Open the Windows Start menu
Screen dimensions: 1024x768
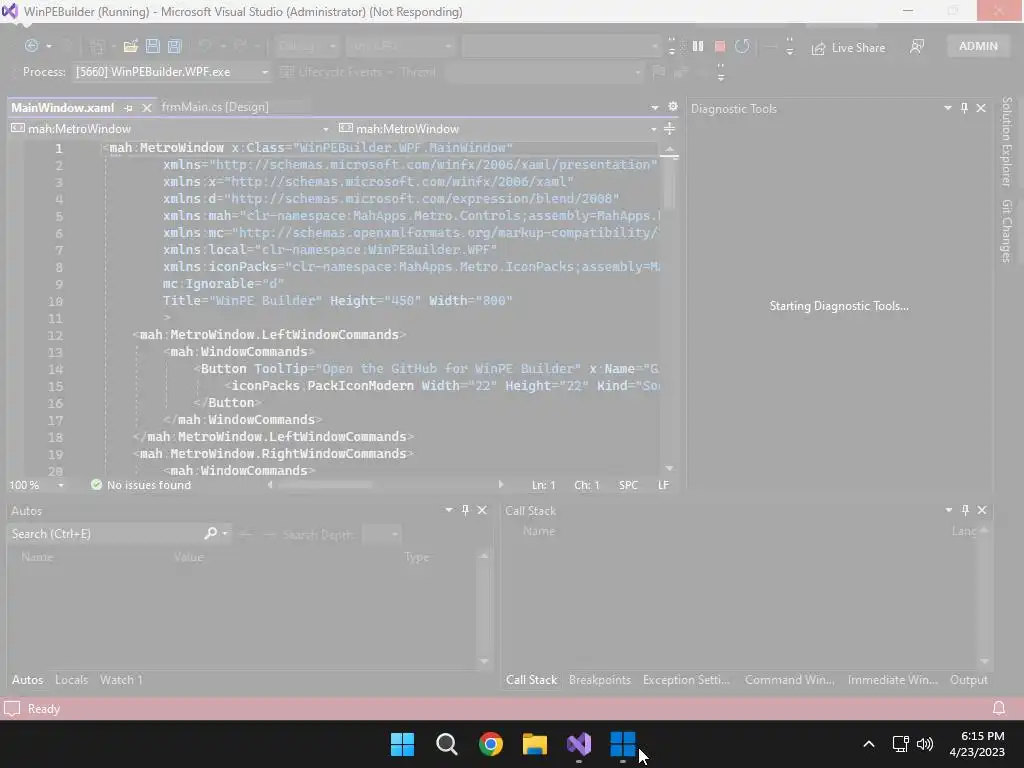click(x=402, y=744)
